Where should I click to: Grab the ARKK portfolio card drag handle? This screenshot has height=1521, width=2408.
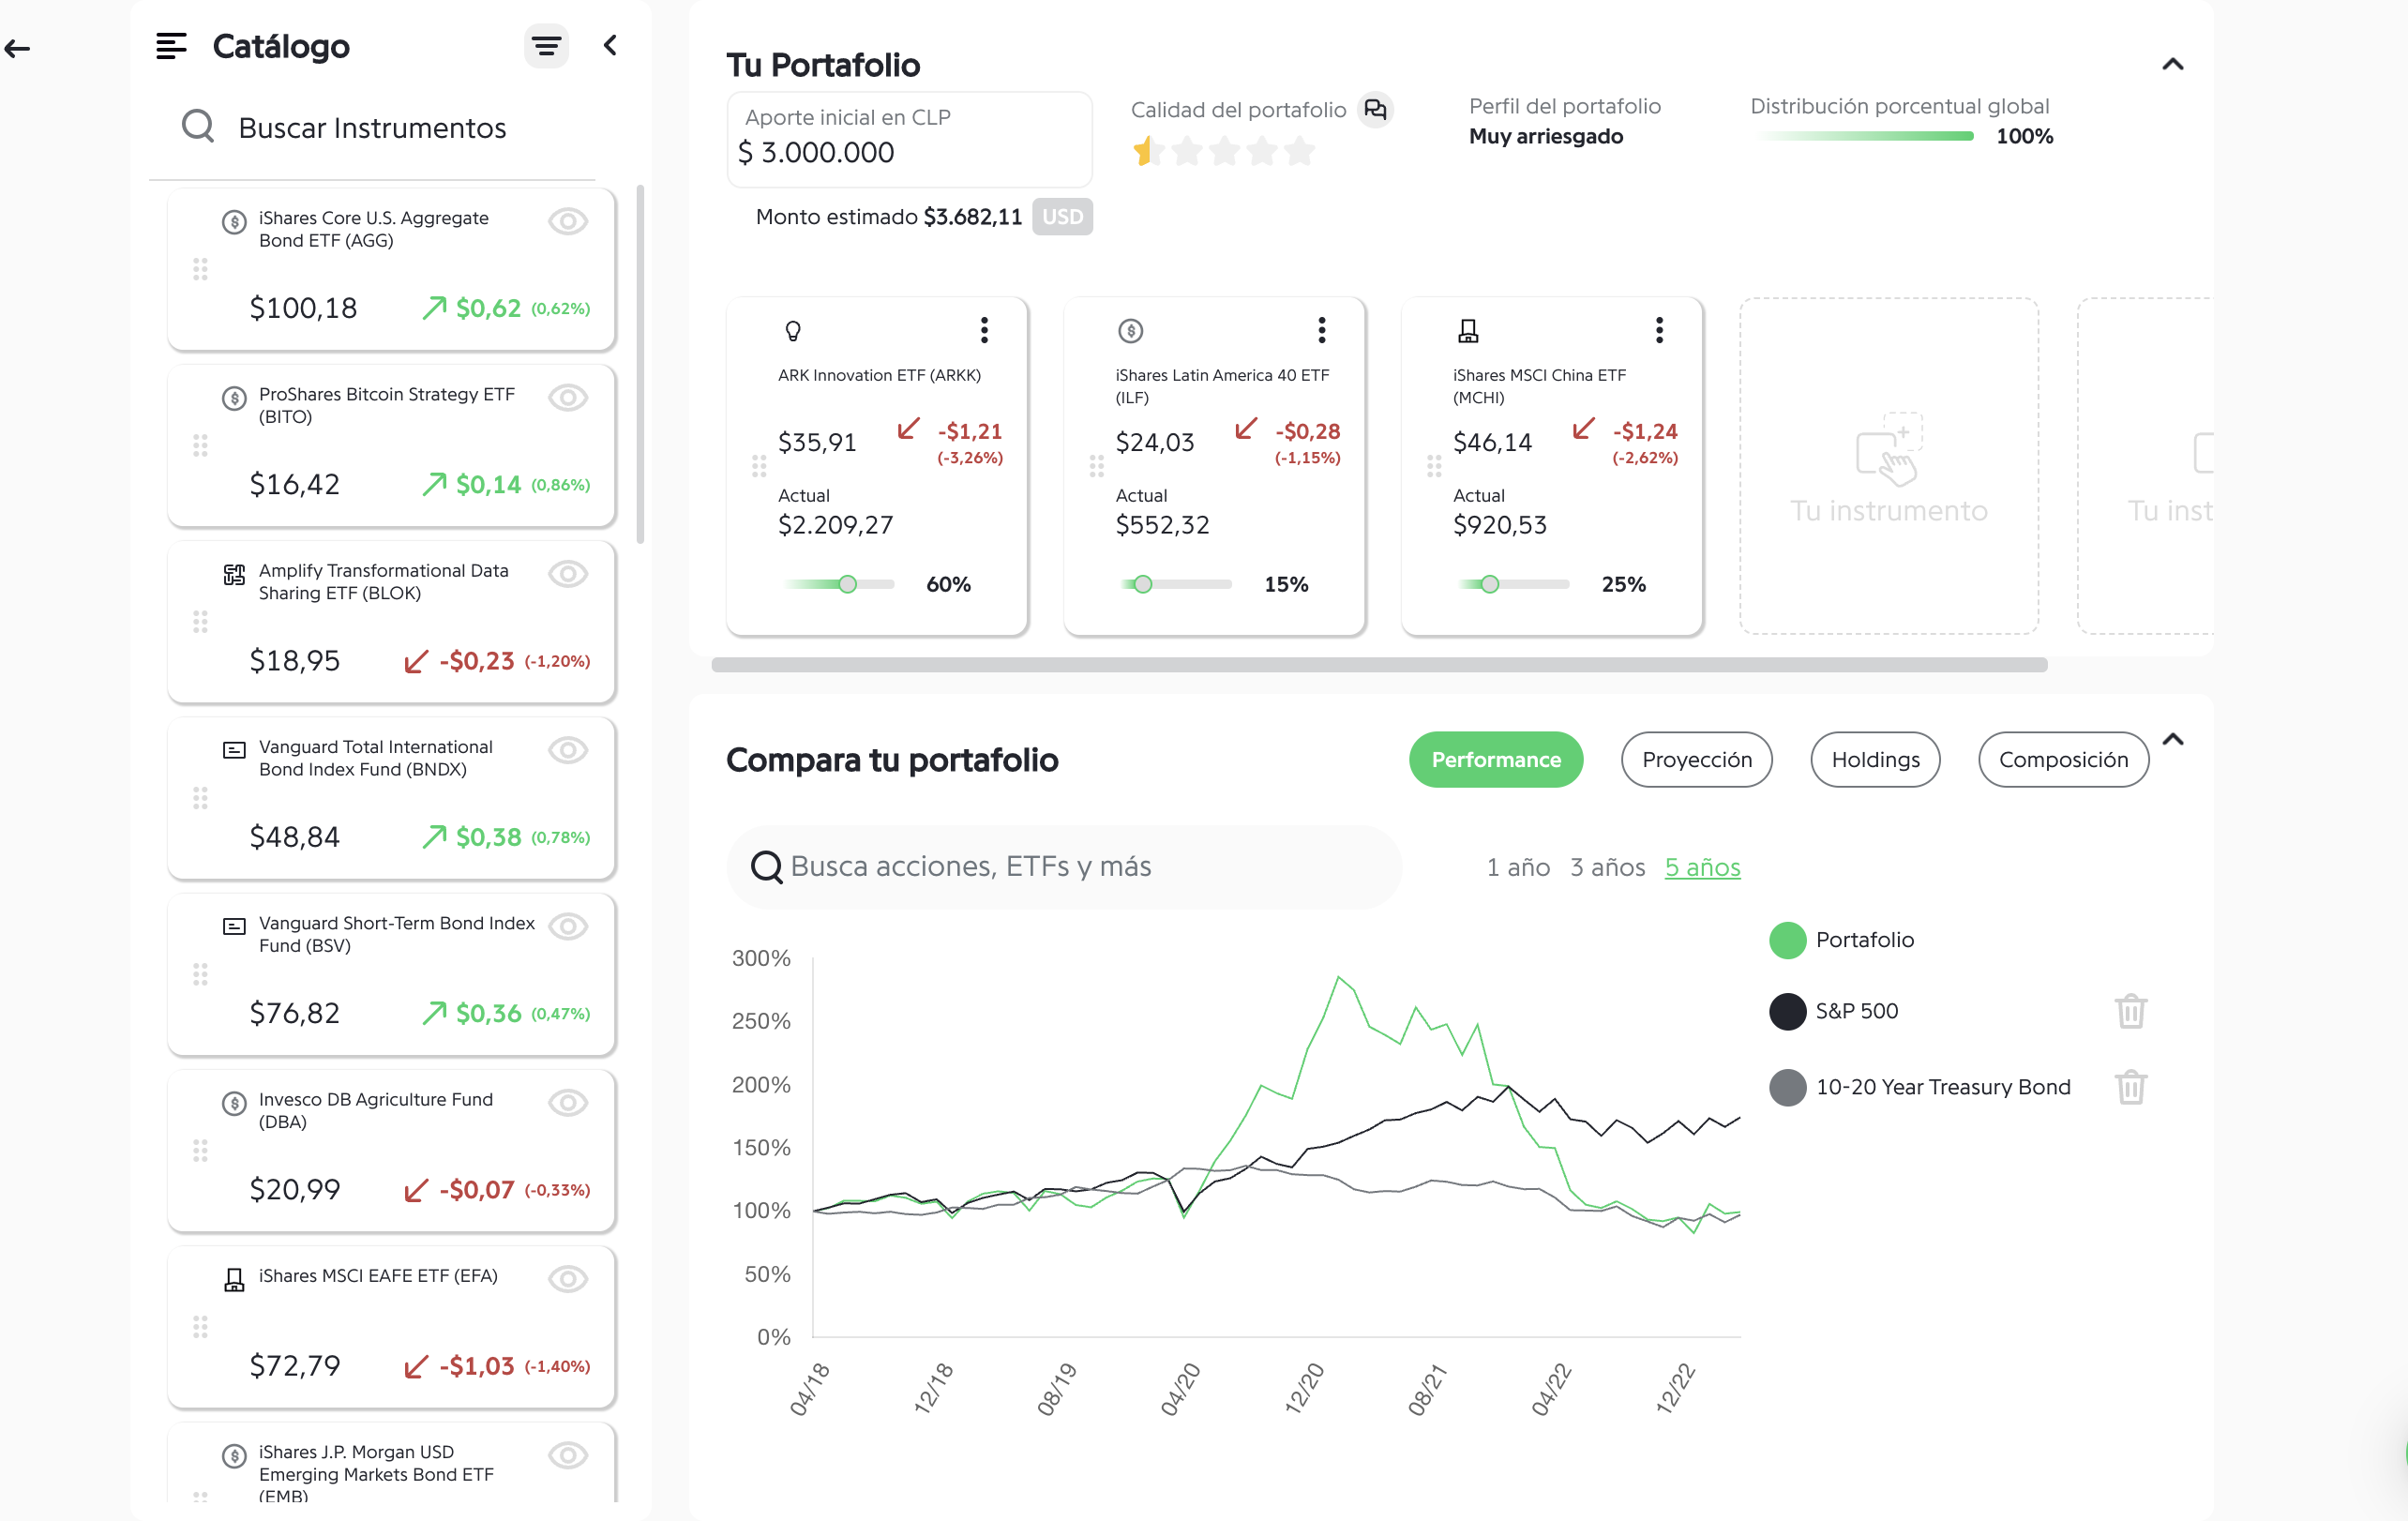click(x=759, y=466)
